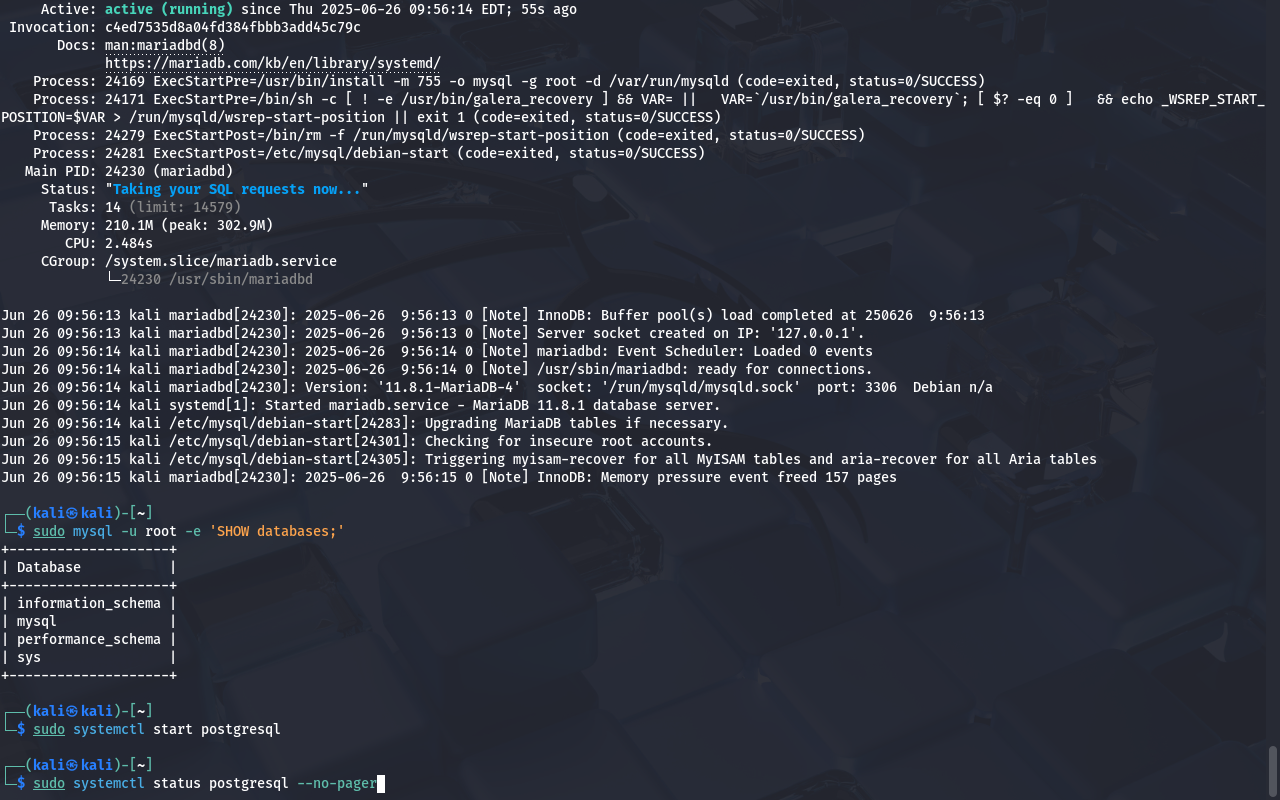Image resolution: width=1280 pixels, height=800 pixels.
Task: Click the 'Triggering myisam-recover' log line
Action: click(549, 459)
